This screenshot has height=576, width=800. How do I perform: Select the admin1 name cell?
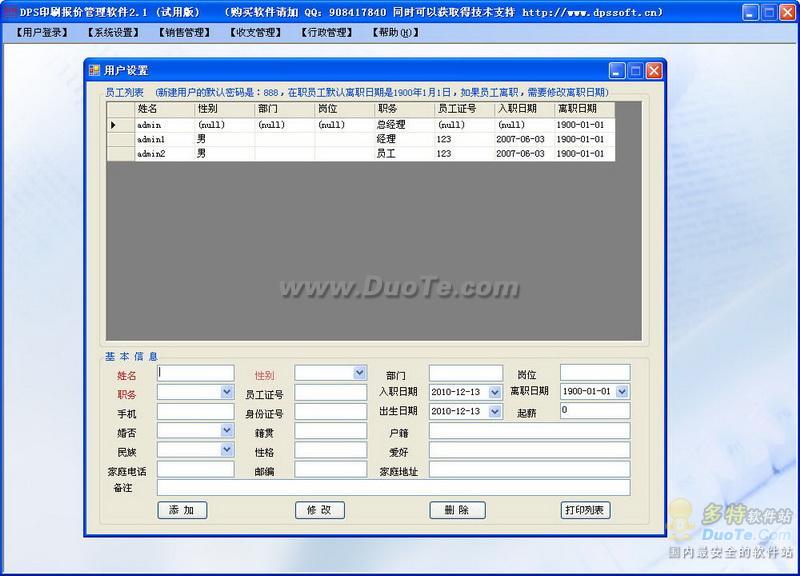coord(164,139)
